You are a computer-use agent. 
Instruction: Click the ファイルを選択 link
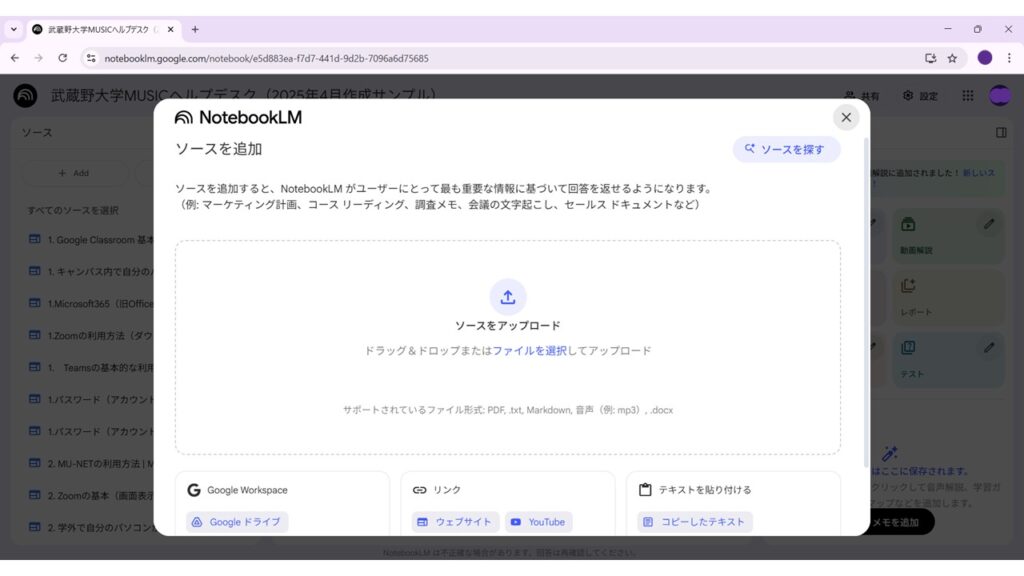point(529,351)
